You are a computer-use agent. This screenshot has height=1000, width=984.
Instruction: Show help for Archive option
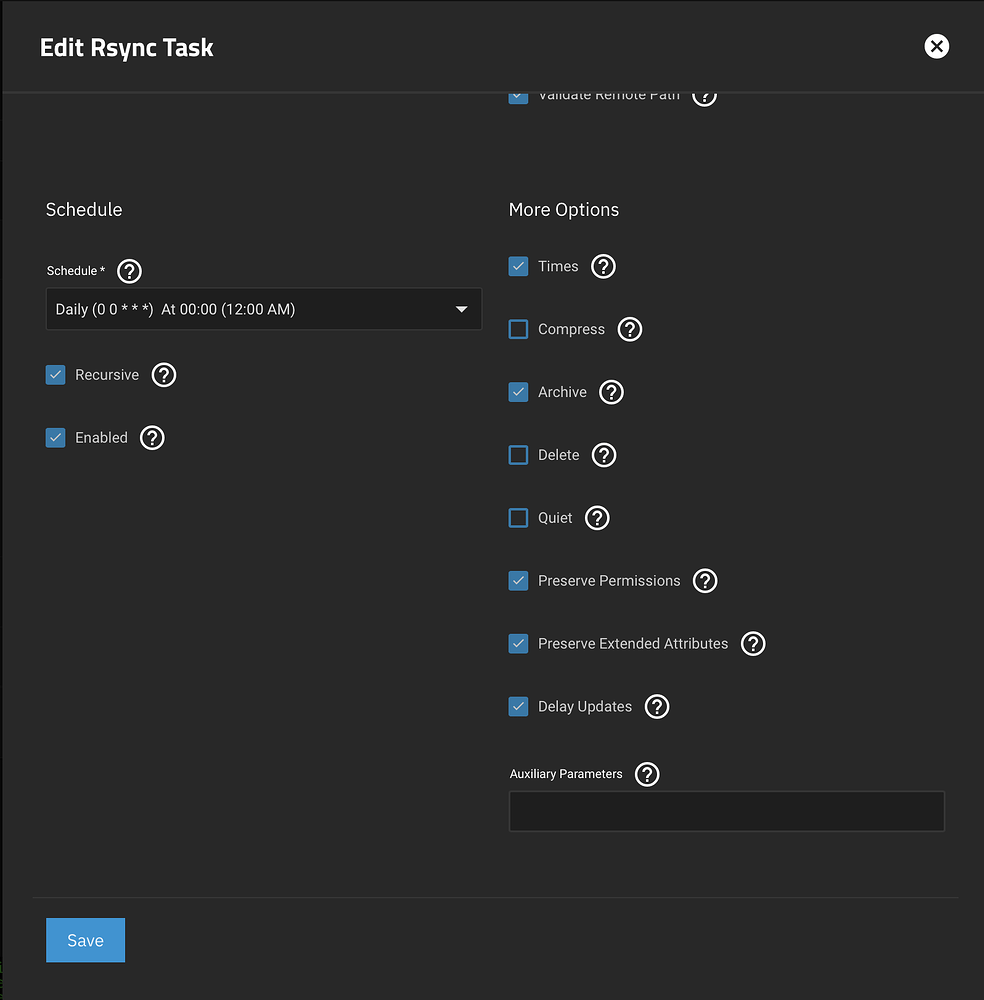tap(611, 392)
